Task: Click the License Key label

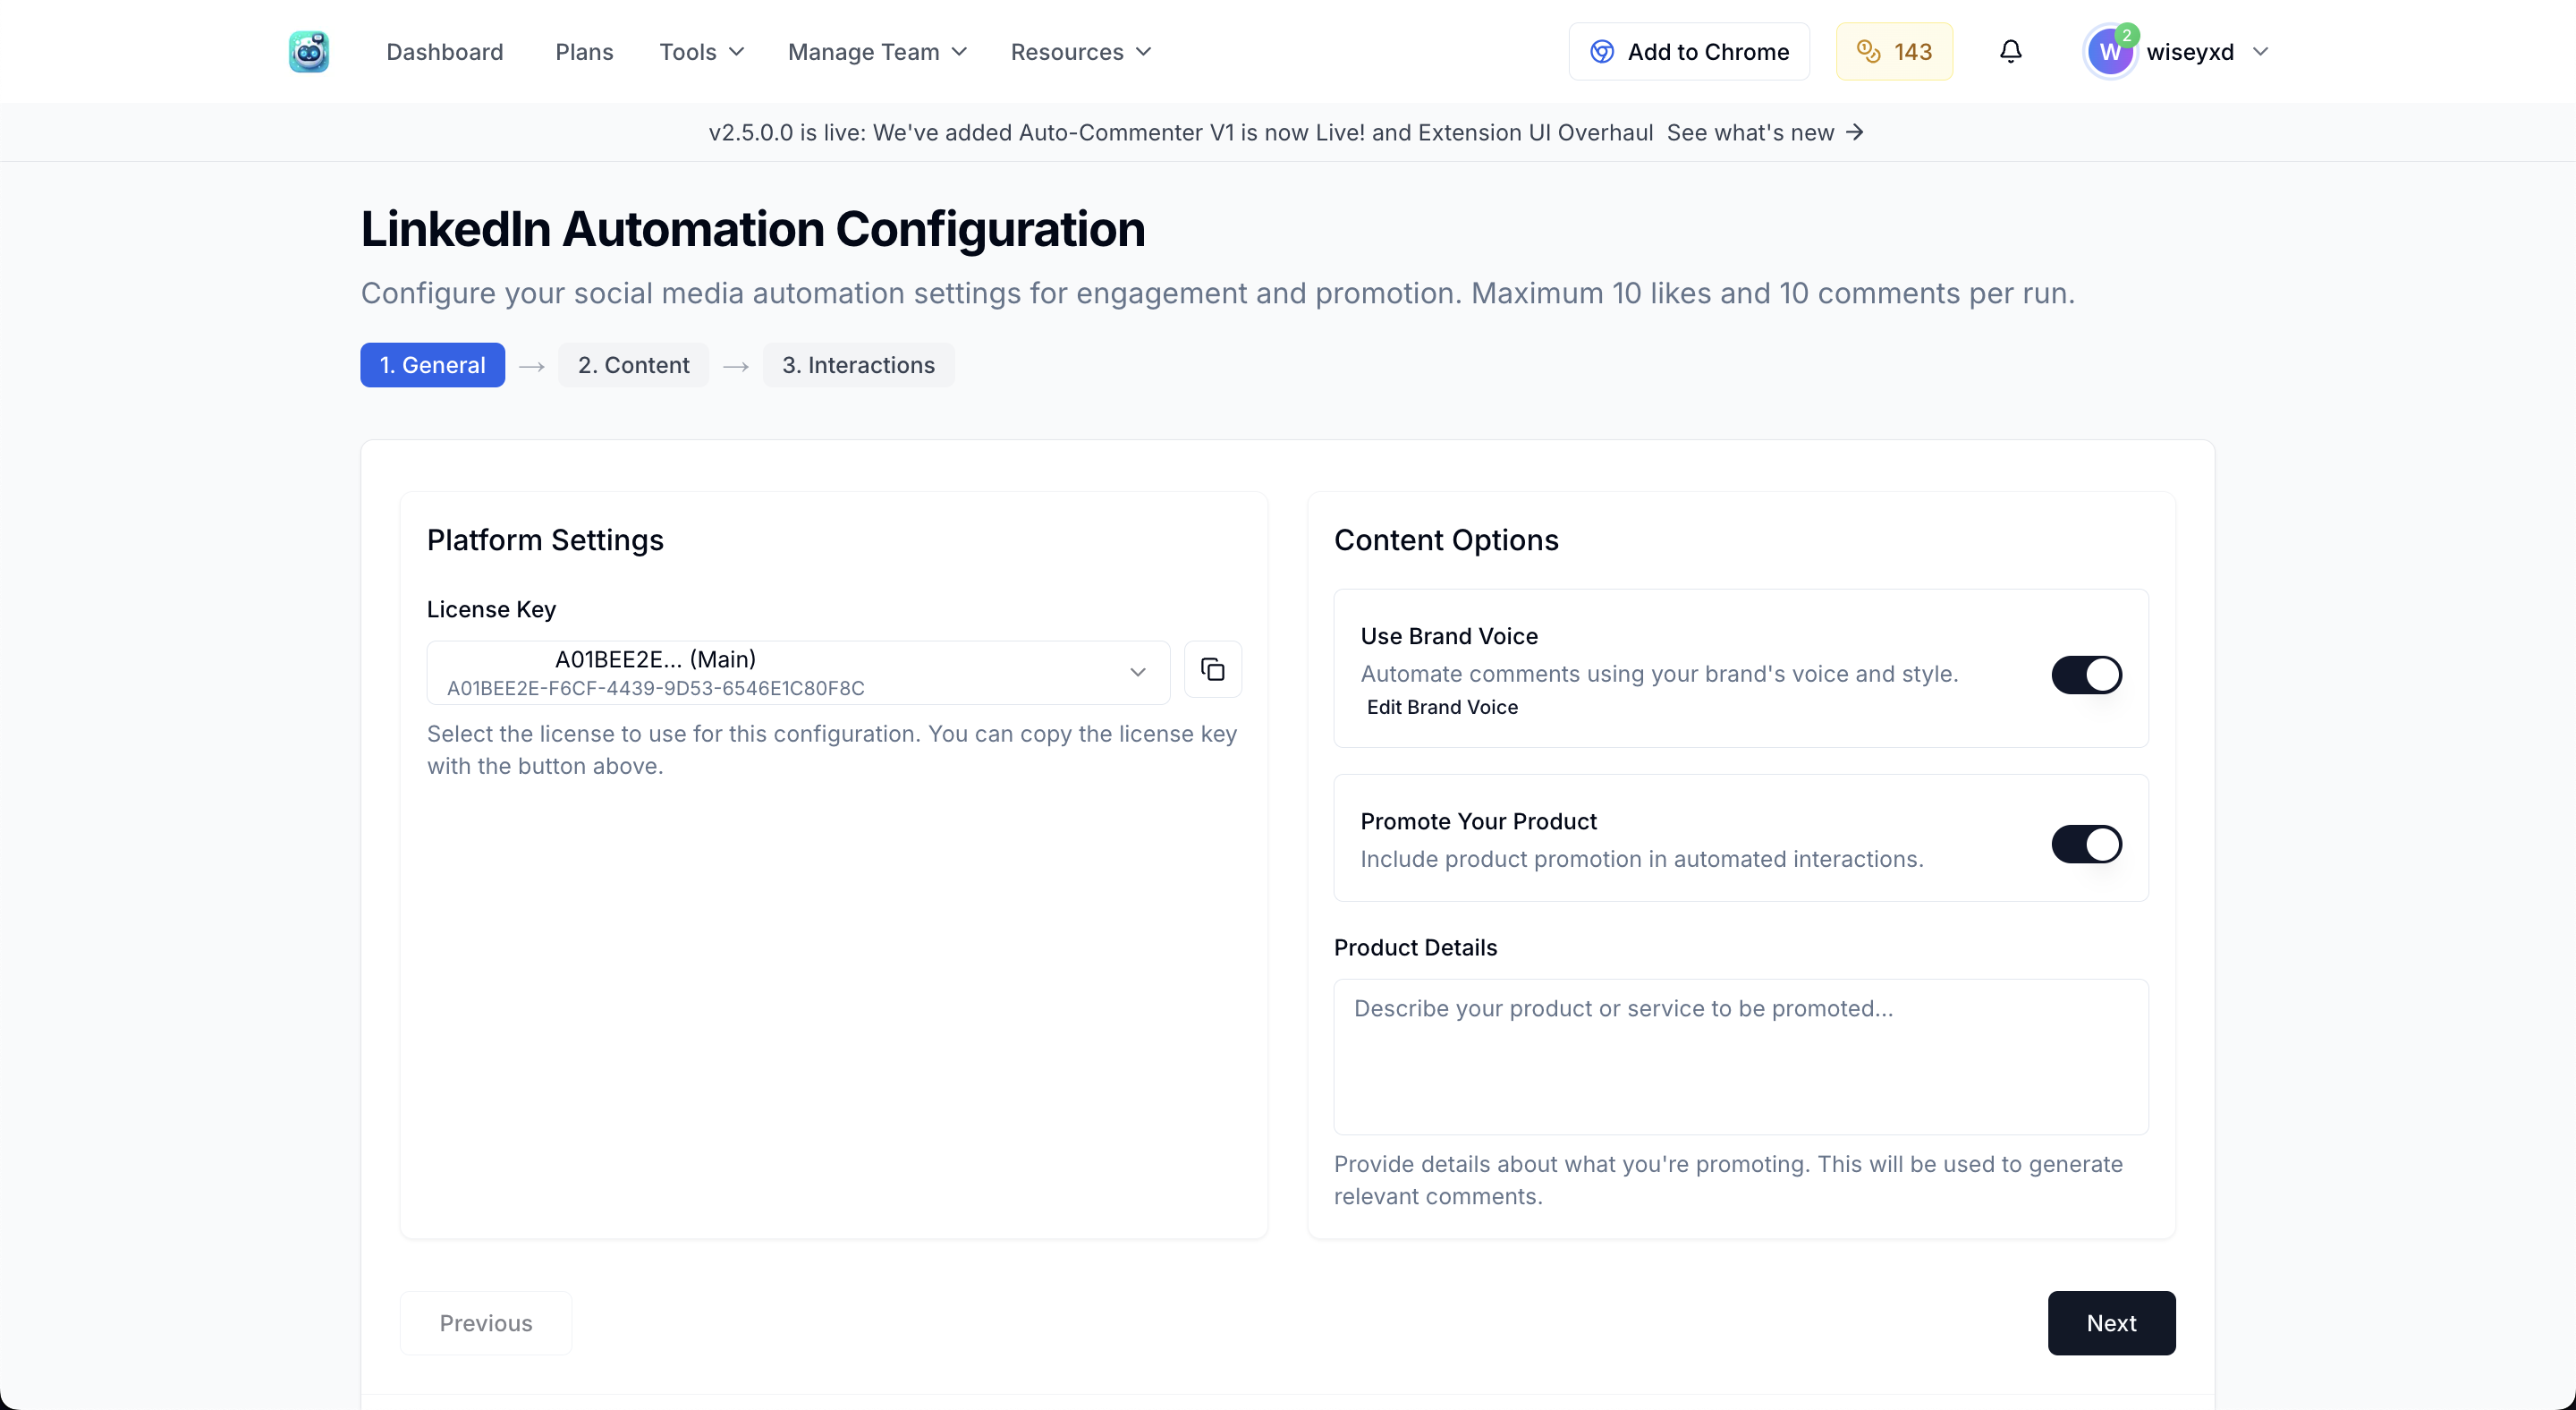Action: pos(491,608)
